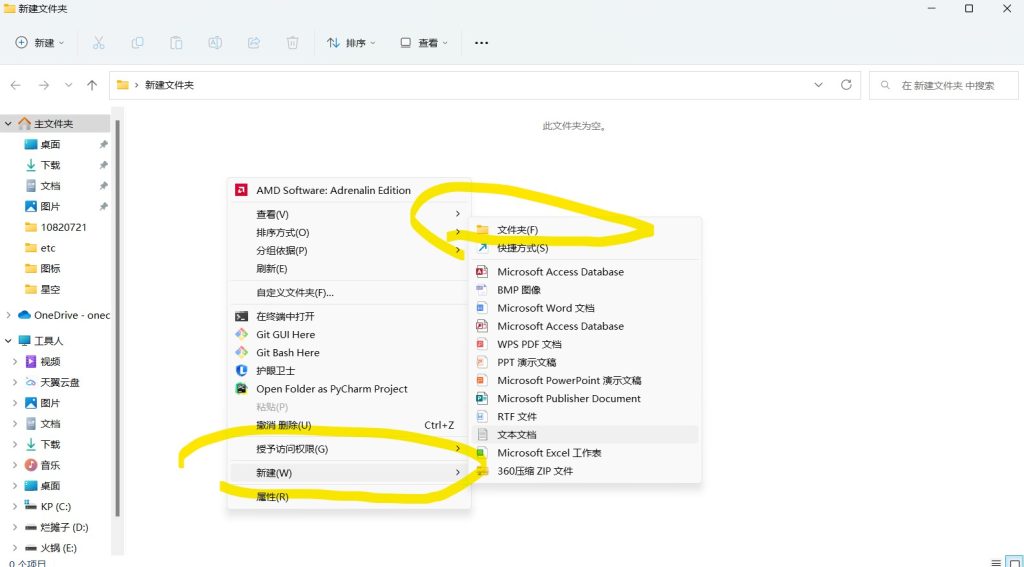1024x567 pixels.
Task: Expand the 天翼云盘 tree node
Action: 15,382
